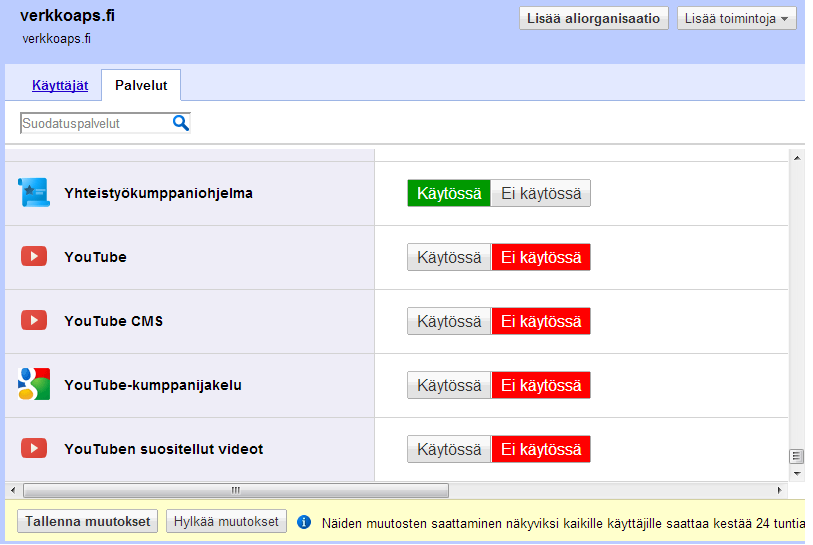Click the YouTube row play icon
The height and width of the screenshot is (545, 813).
(34, 257)
